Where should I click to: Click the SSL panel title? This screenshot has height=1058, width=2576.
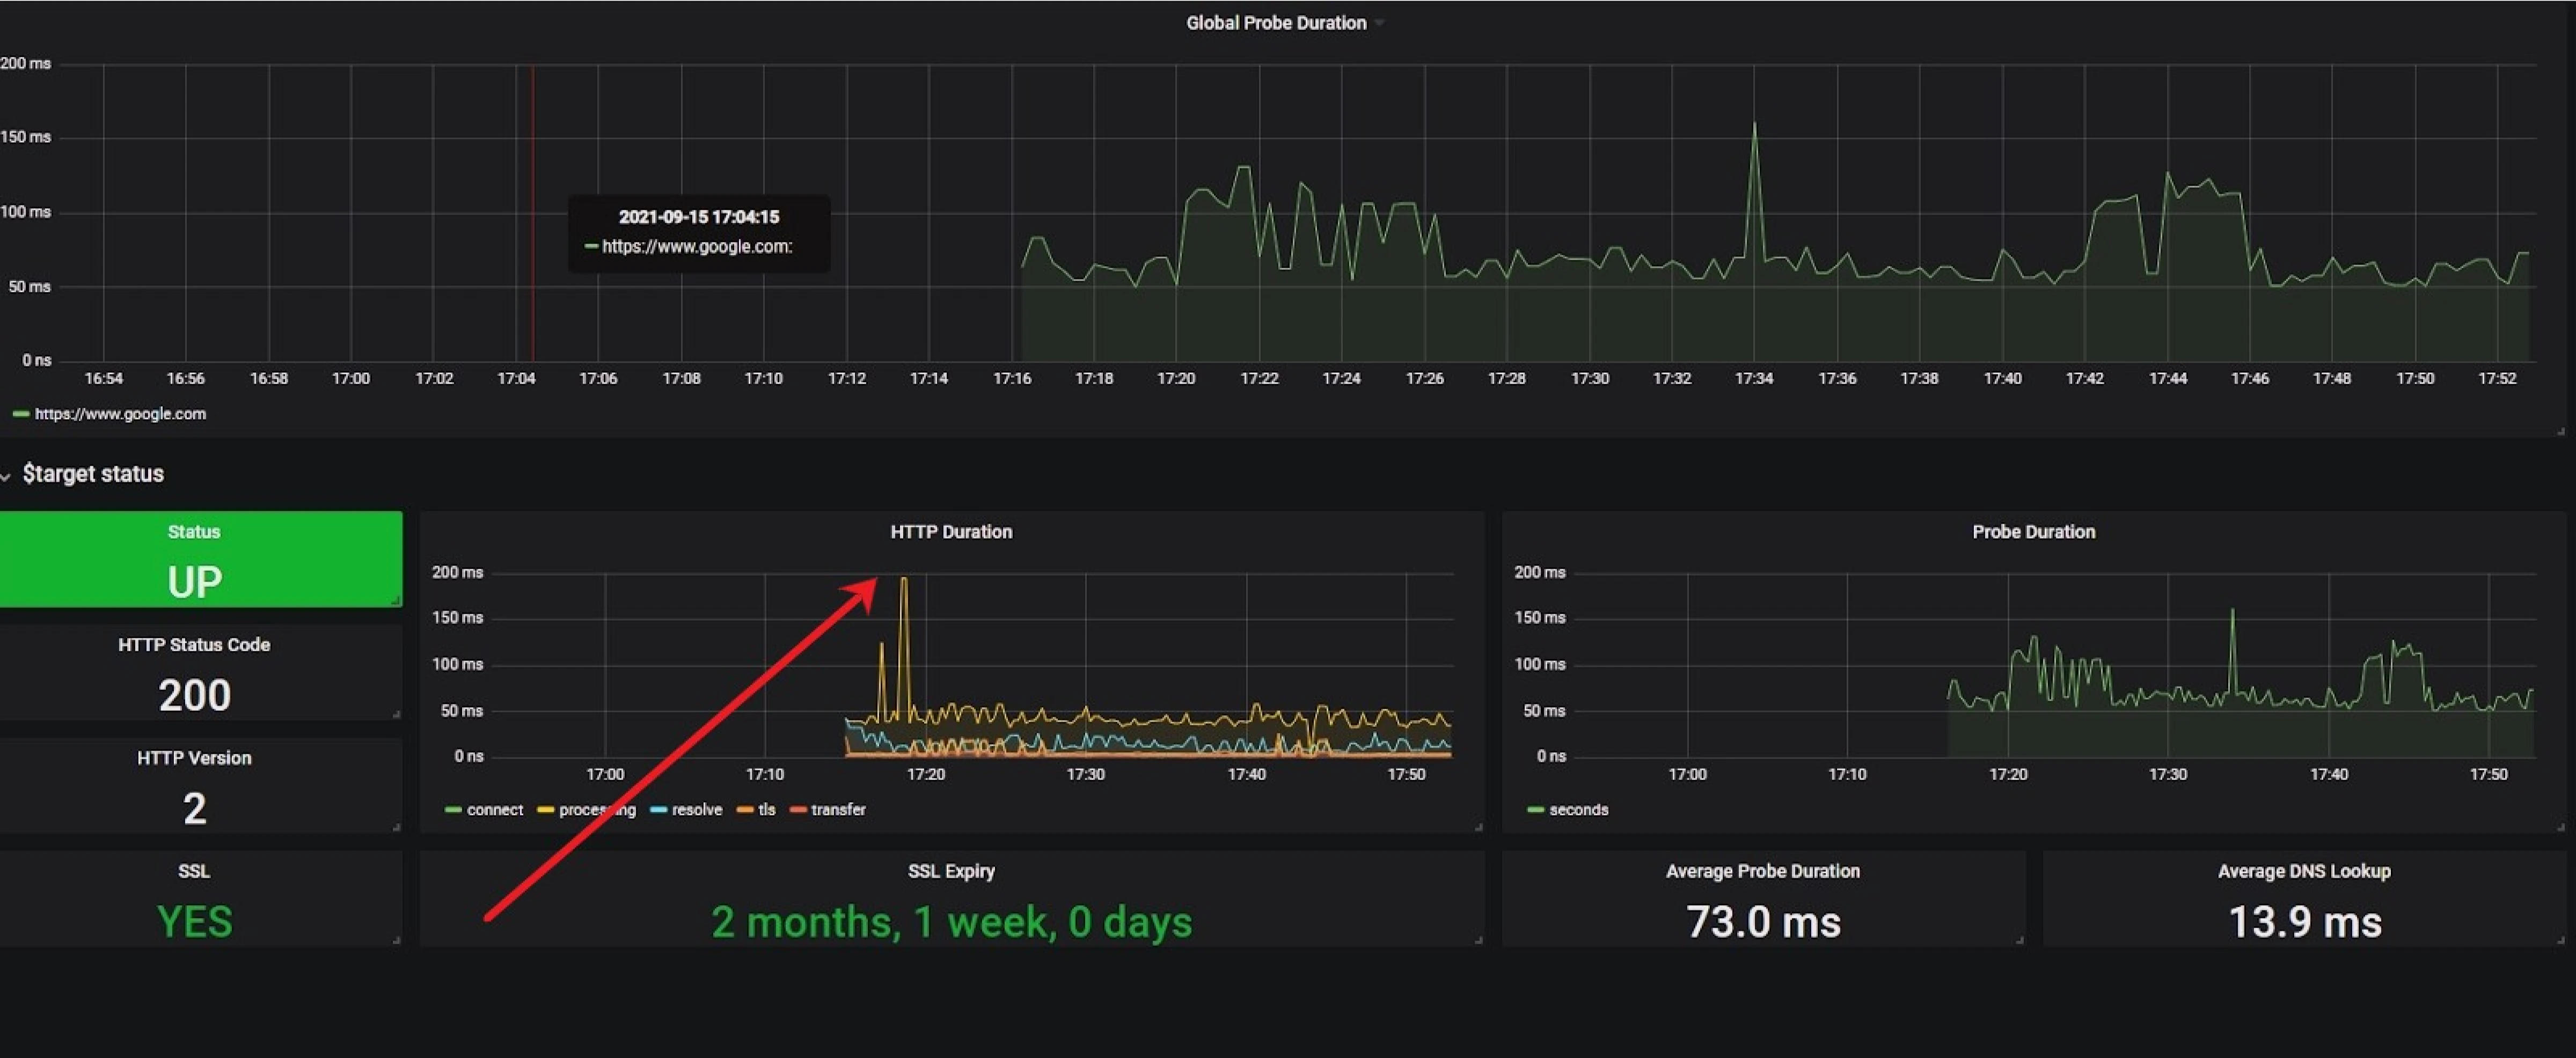coord(194,871)
